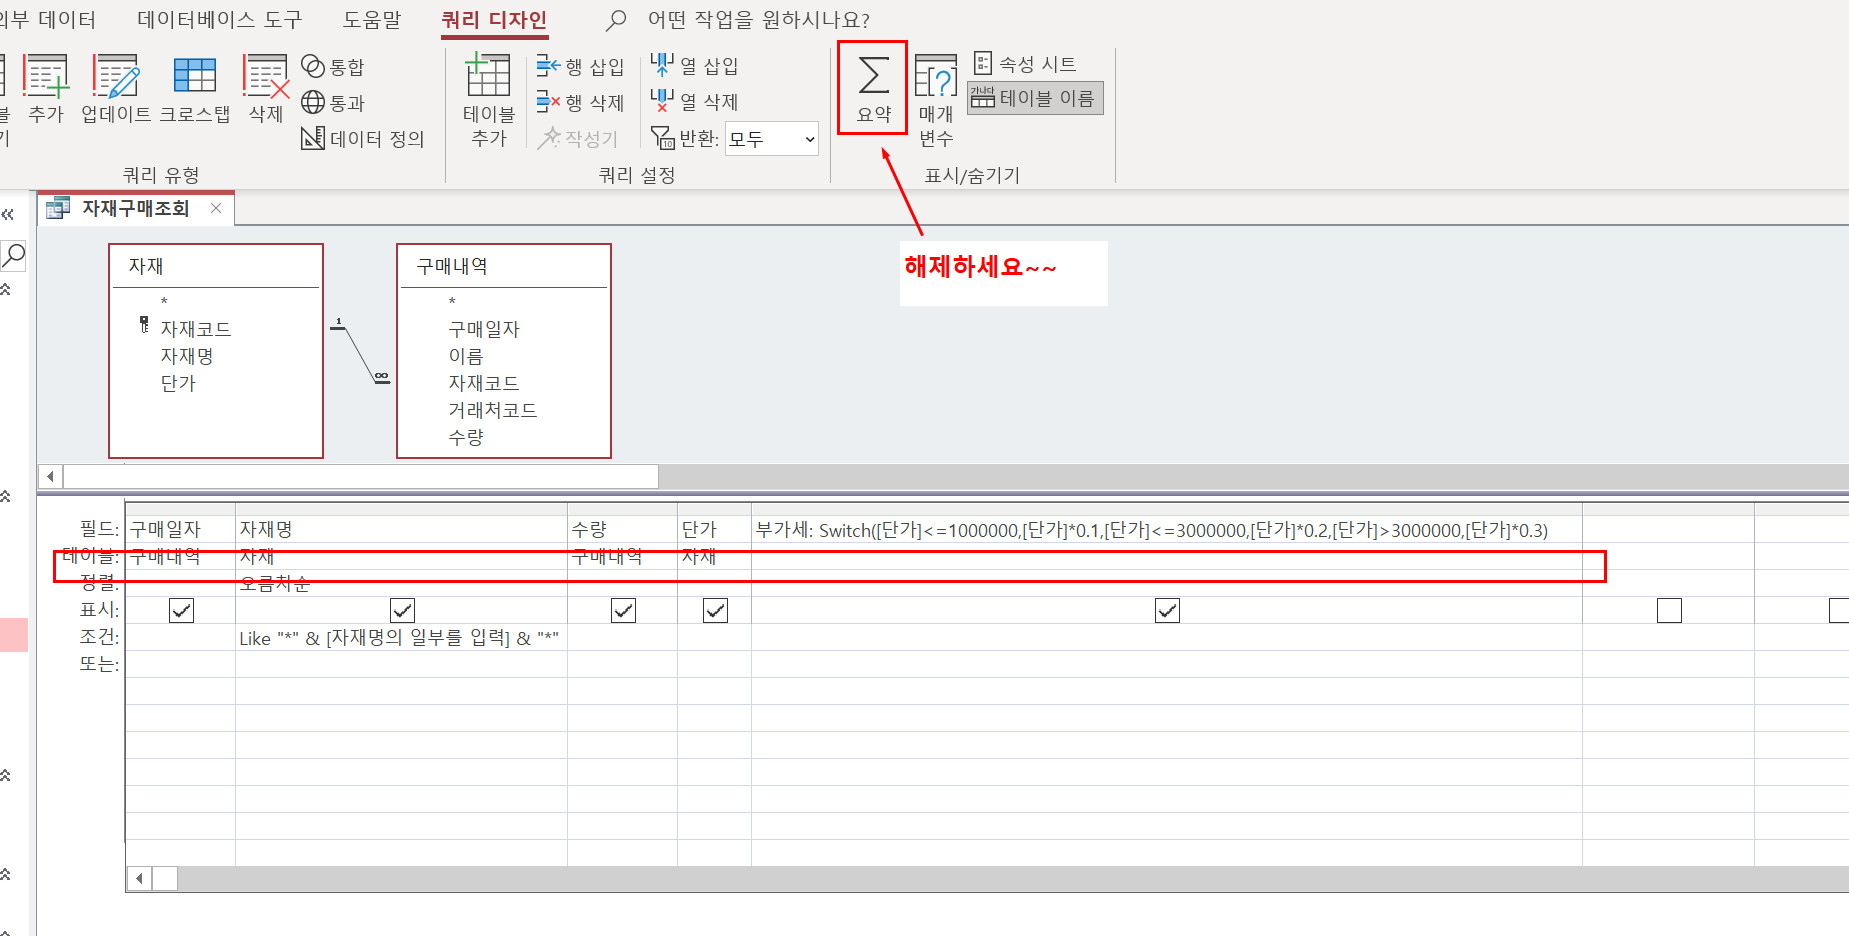Open the Help (도움말) ribbon tab
This screenshot has width=1849, height=936.
[371, 20]
